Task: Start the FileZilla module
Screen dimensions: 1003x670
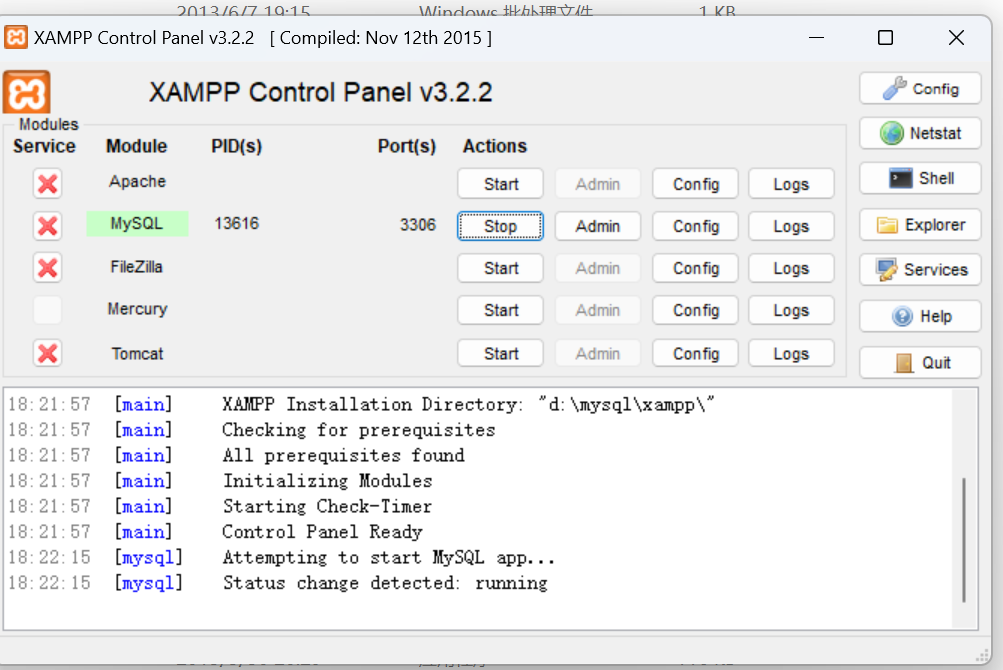Action: [x=500, y=268]
